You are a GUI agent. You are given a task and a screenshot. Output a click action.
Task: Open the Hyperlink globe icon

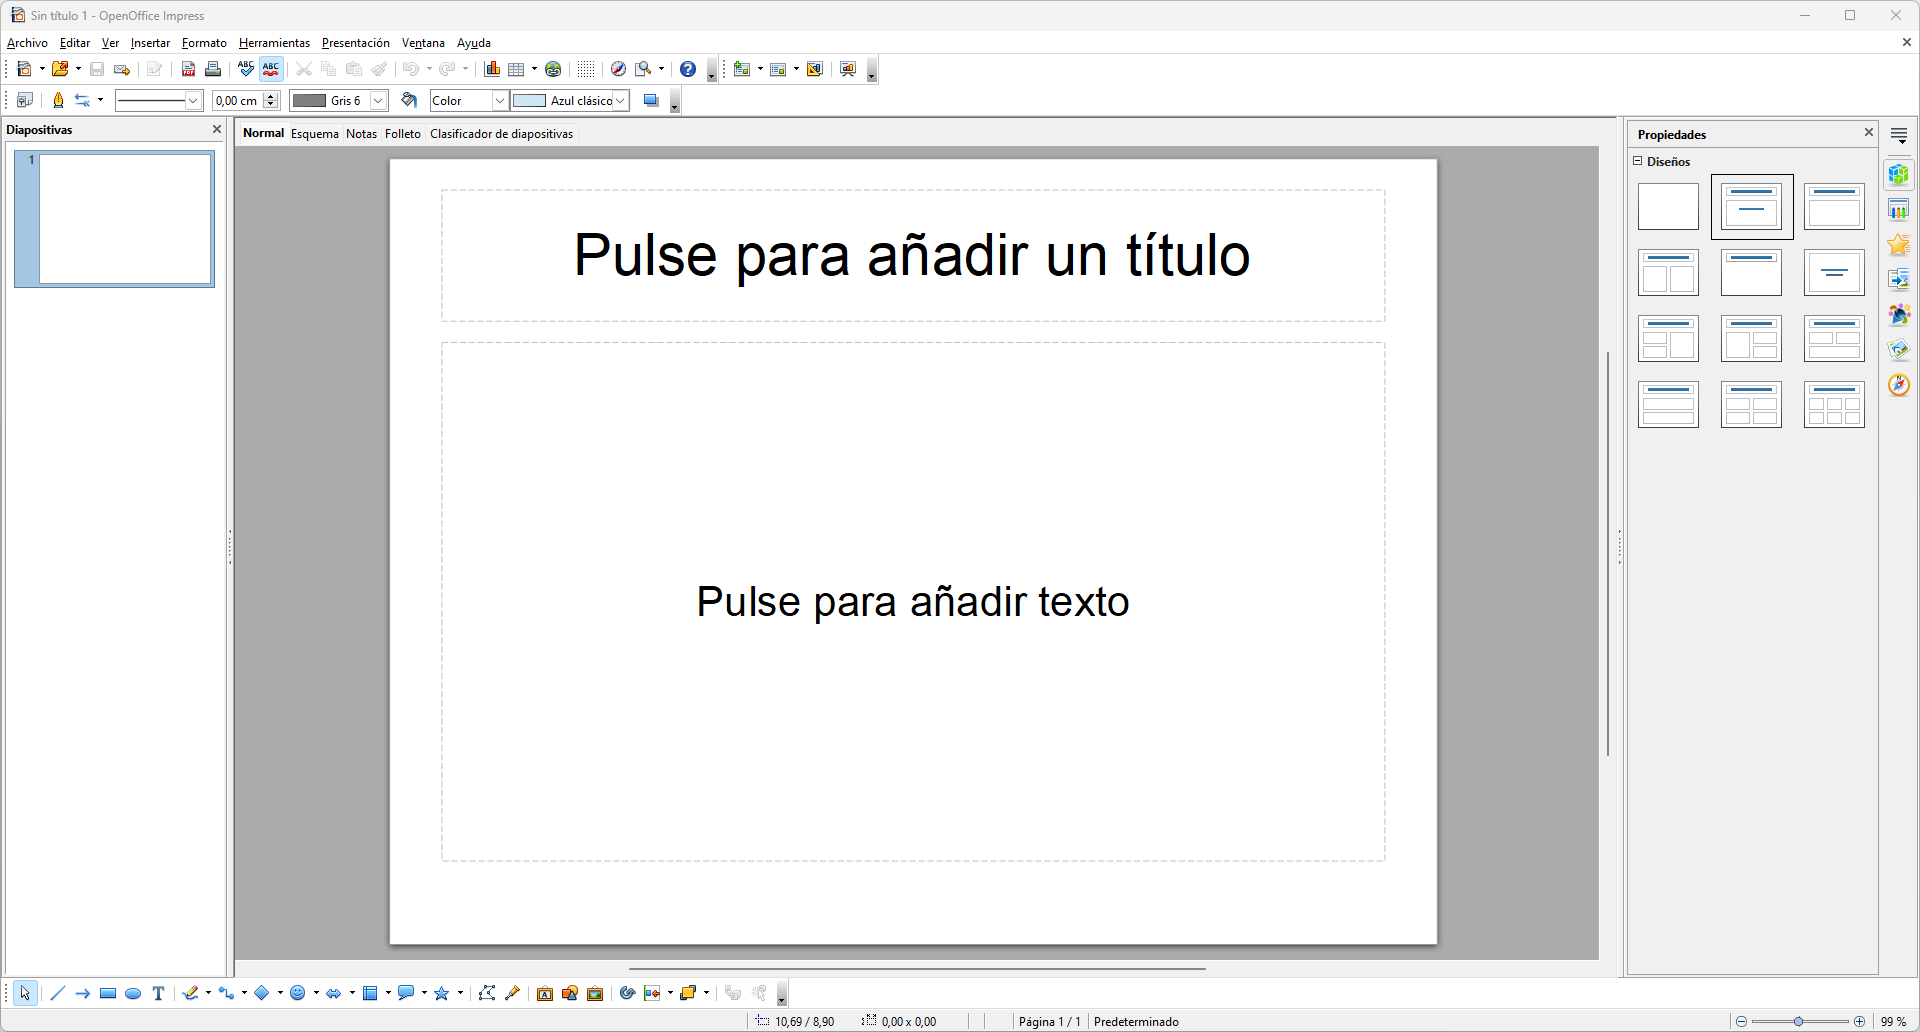(x=553, y=69)
